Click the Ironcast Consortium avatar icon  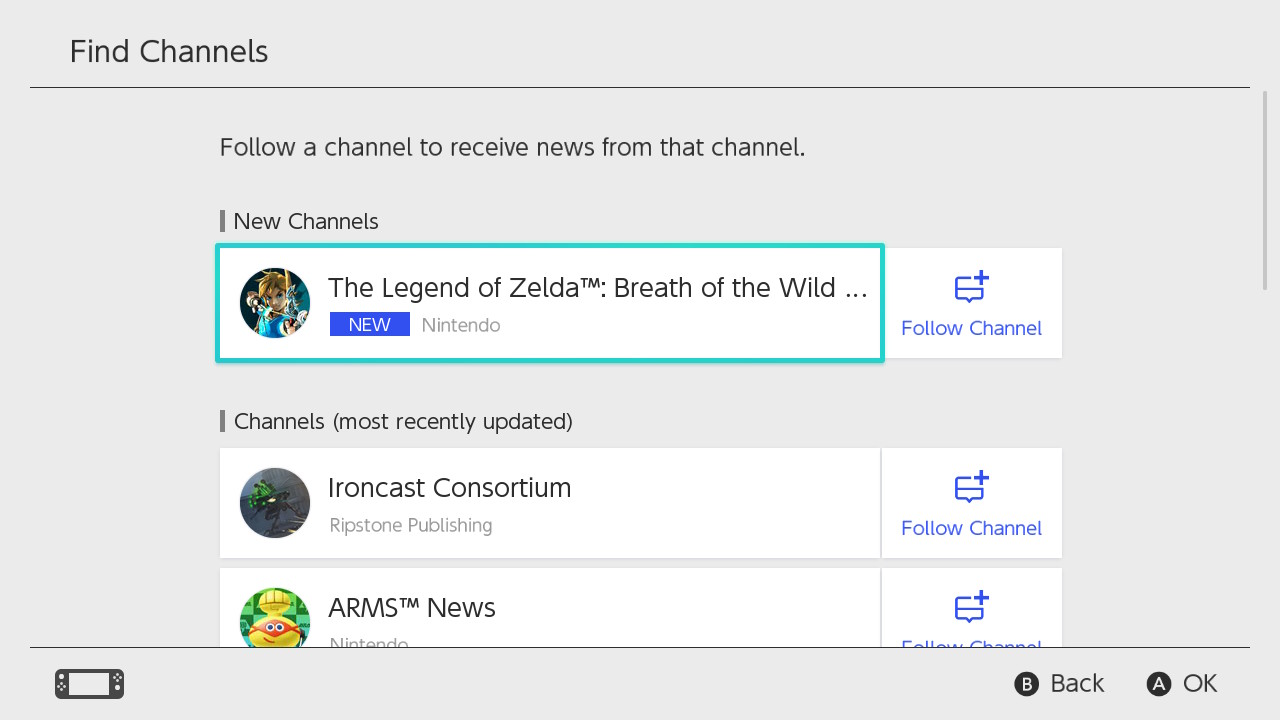tap(275, 503)
